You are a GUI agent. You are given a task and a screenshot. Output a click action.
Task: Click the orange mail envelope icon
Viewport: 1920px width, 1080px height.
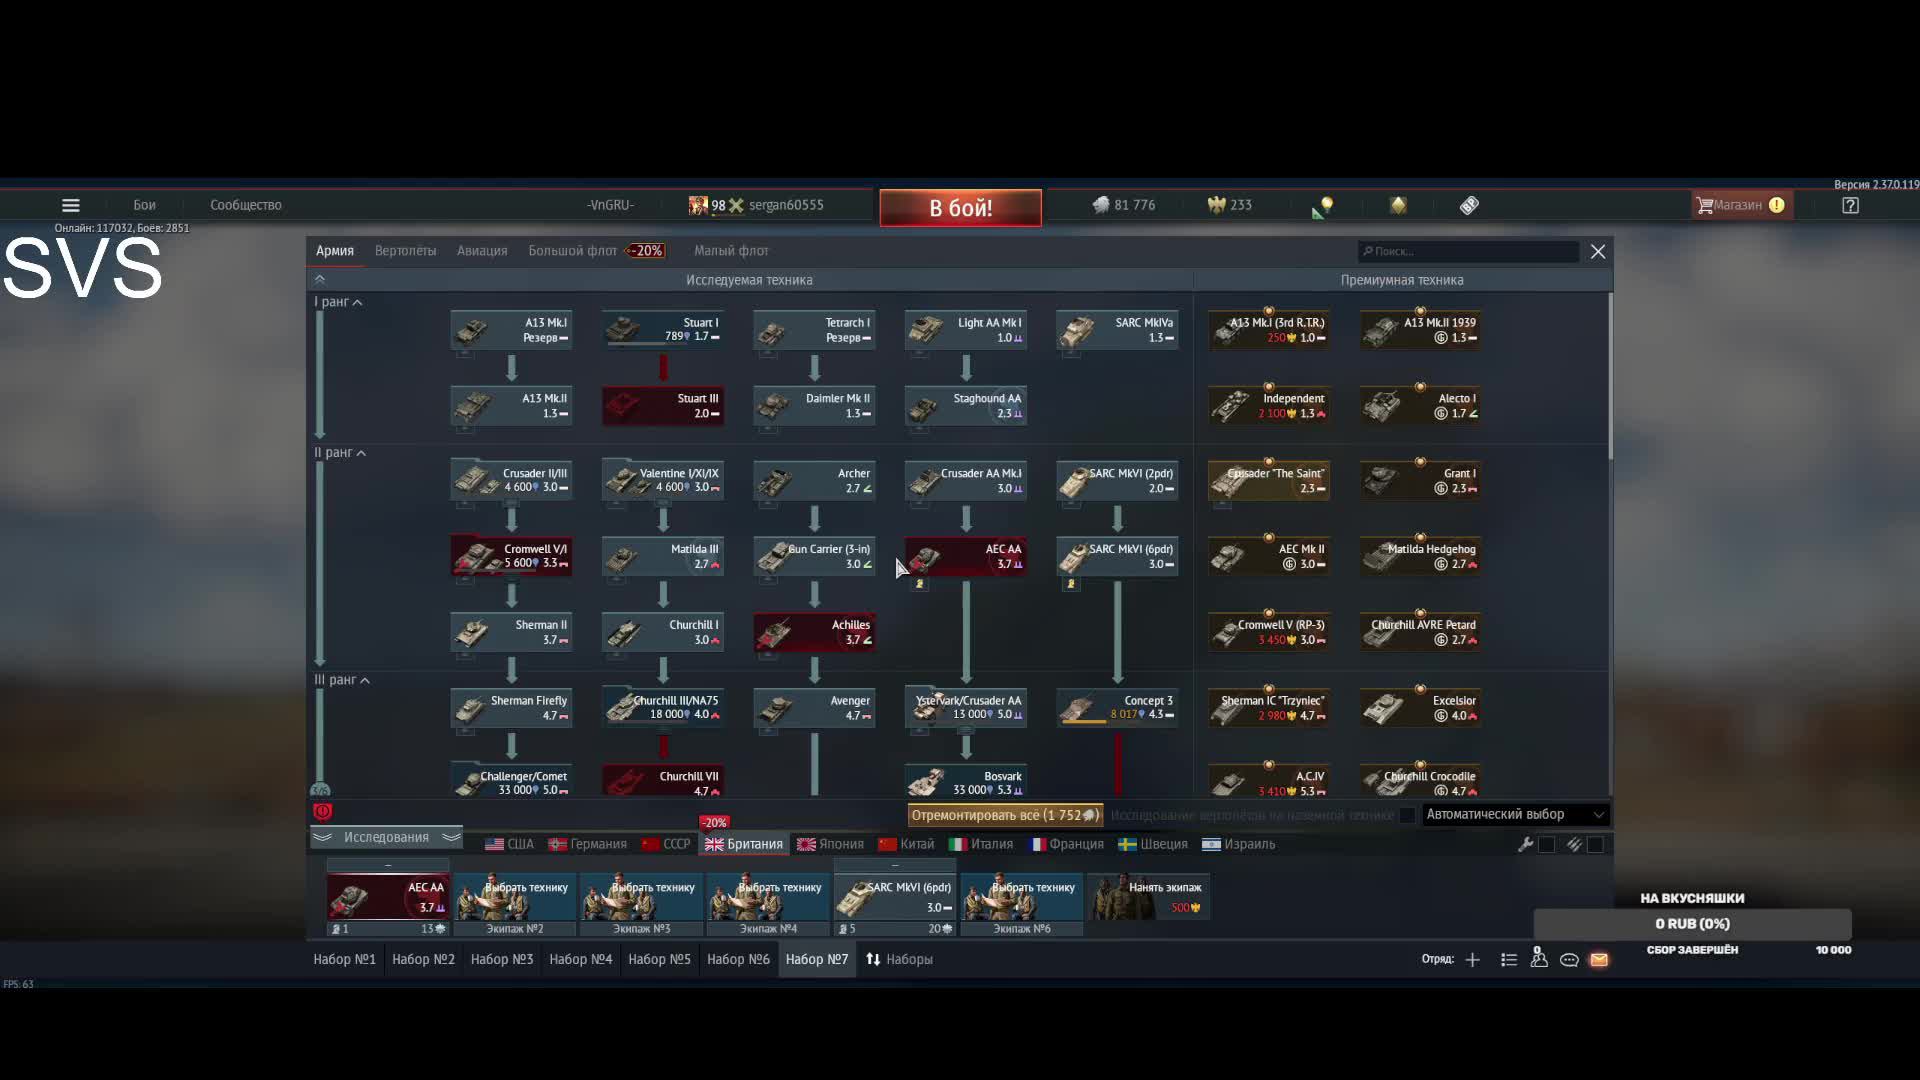pyautogui.click(x=1599, y=960)
